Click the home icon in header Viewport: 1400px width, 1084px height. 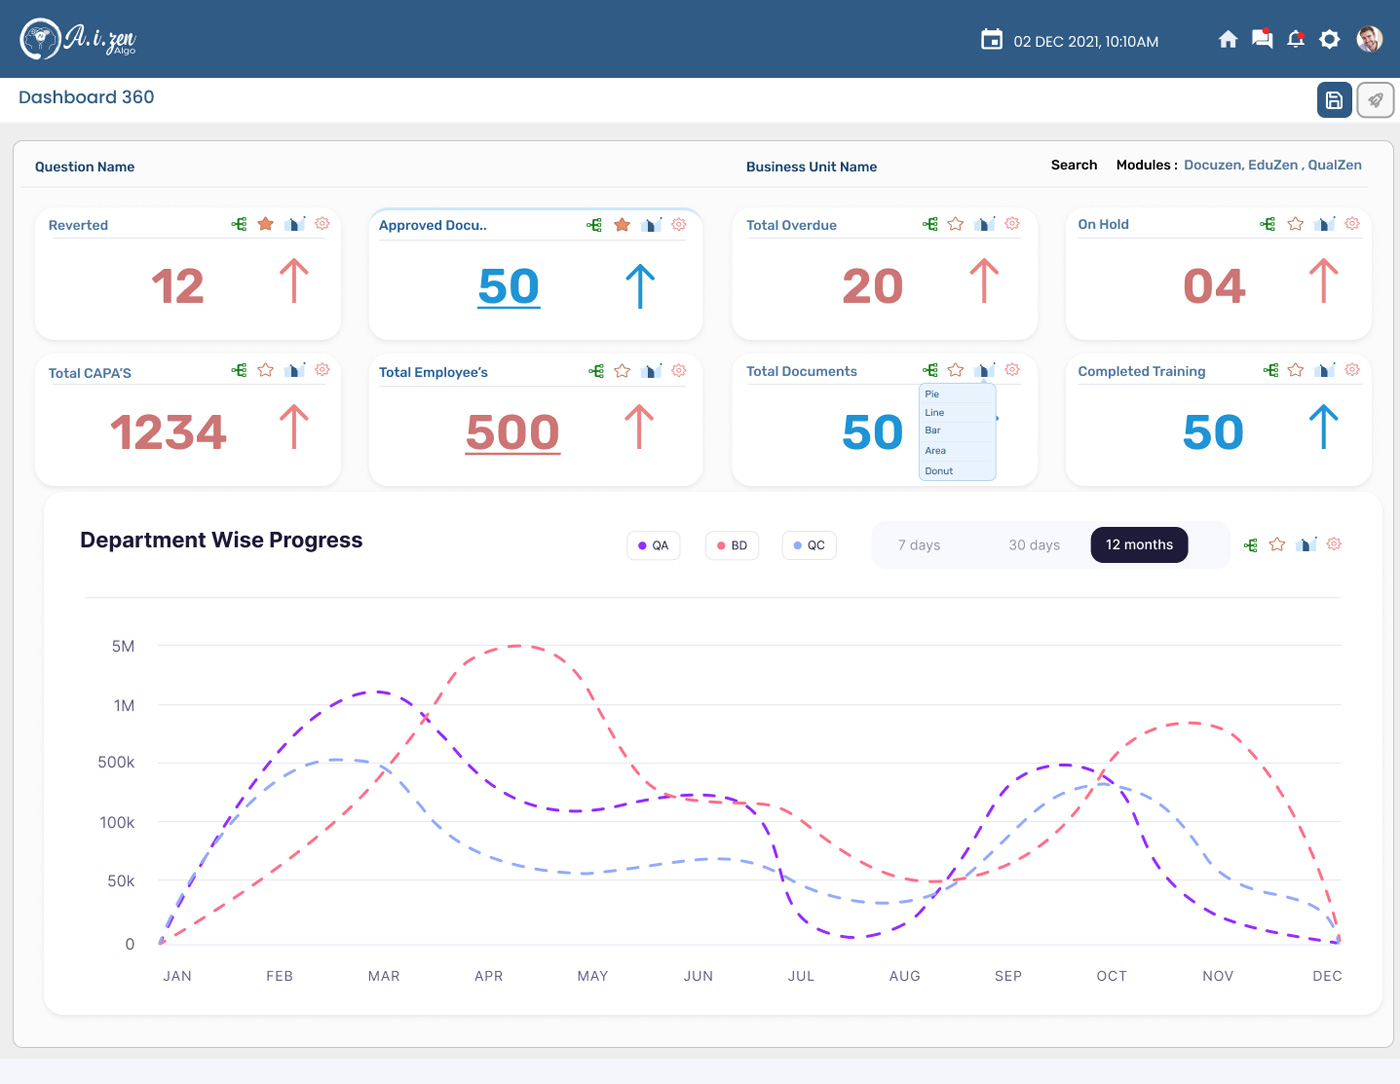(1228, 39)
